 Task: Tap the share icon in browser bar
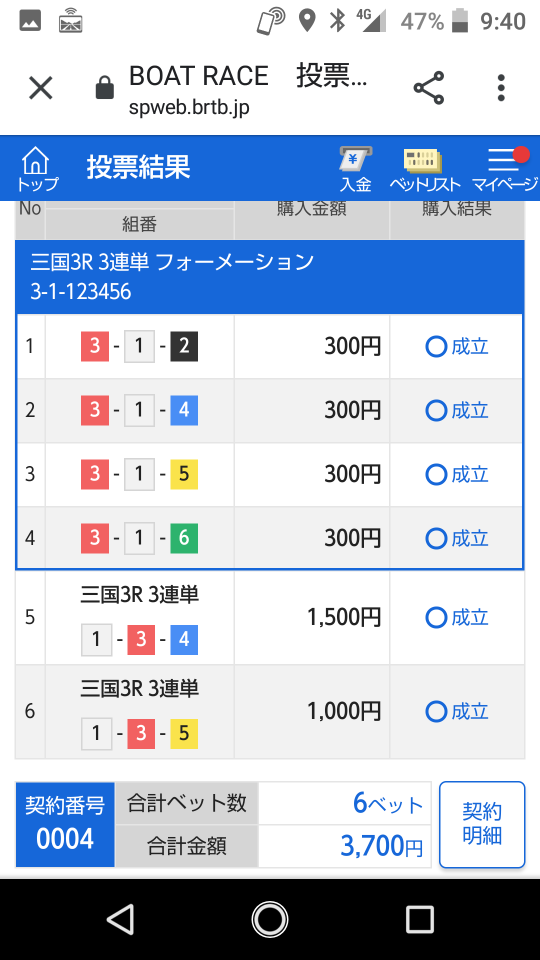(429, 88)
